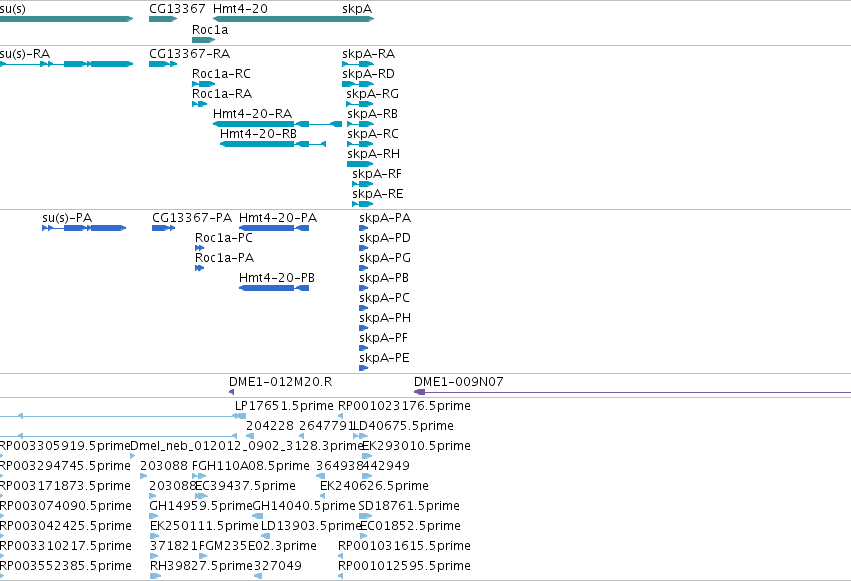The image size is (851, 581).
Task: Select skpA-PG protein label
Action: [x=384, y=258]
